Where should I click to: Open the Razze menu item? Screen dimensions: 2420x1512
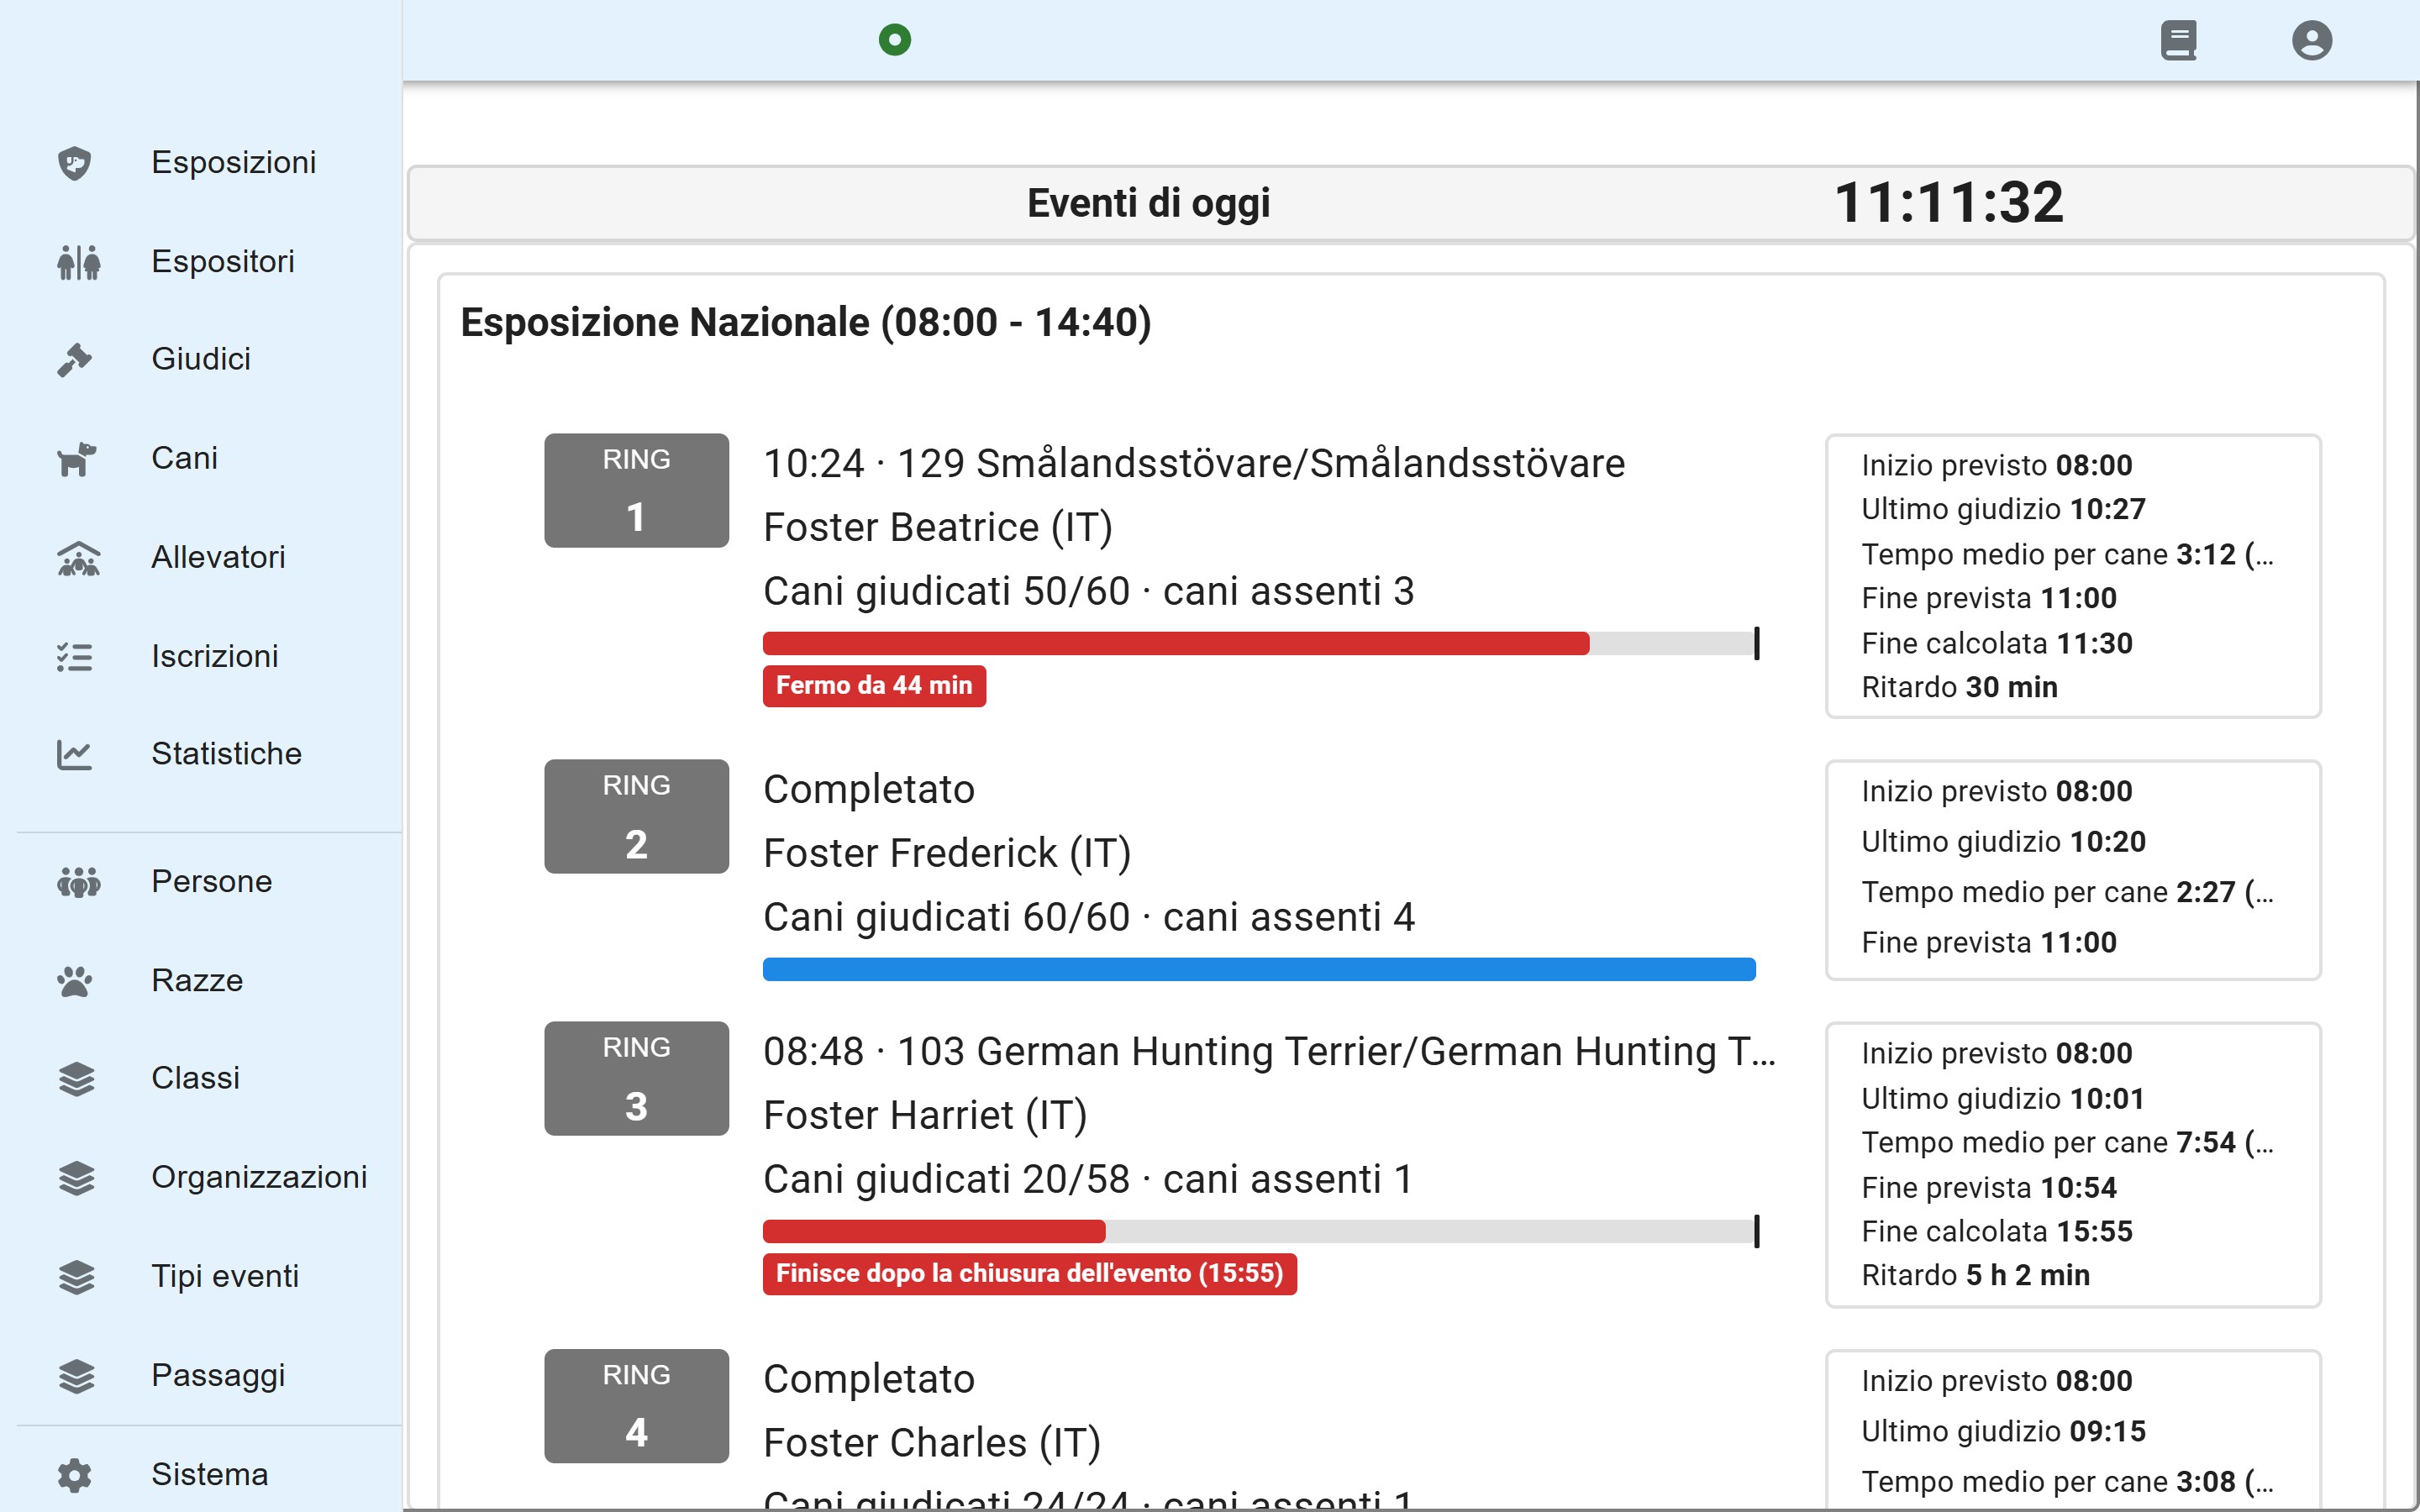[x=197, y=980]
